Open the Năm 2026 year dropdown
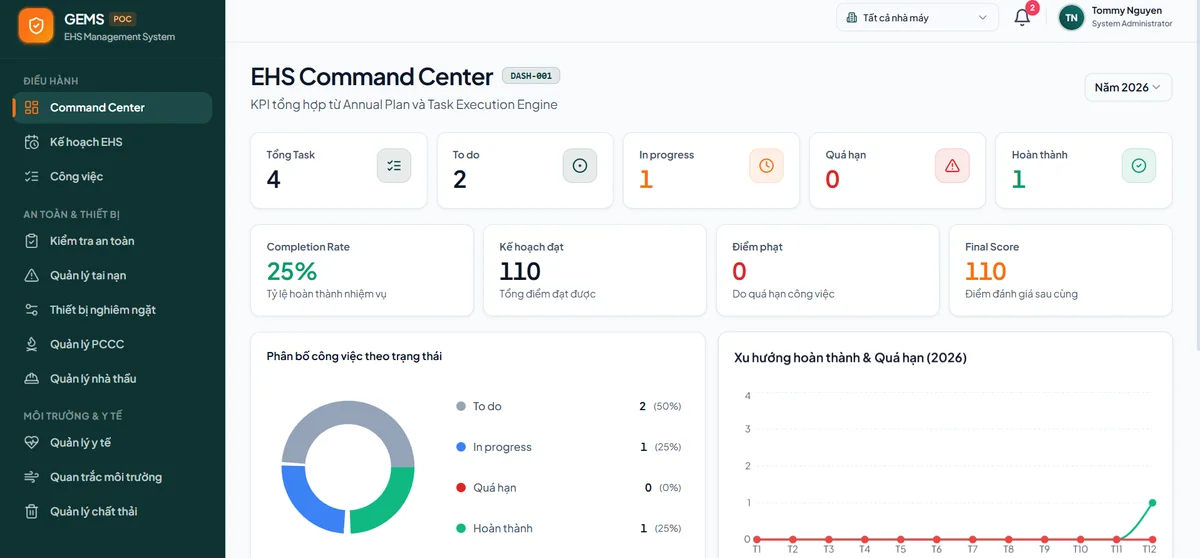Image resolution: width=1200 pixels, height=558 pixels. 1128,88
